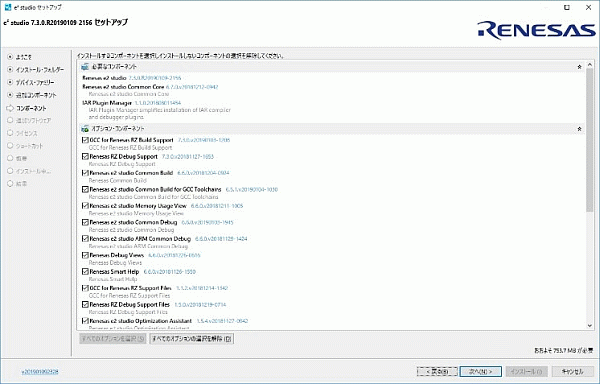Click 'Renesas e2 studio Common Core' bold name
This screenshot has height=384, width=600.
[123, 87]
